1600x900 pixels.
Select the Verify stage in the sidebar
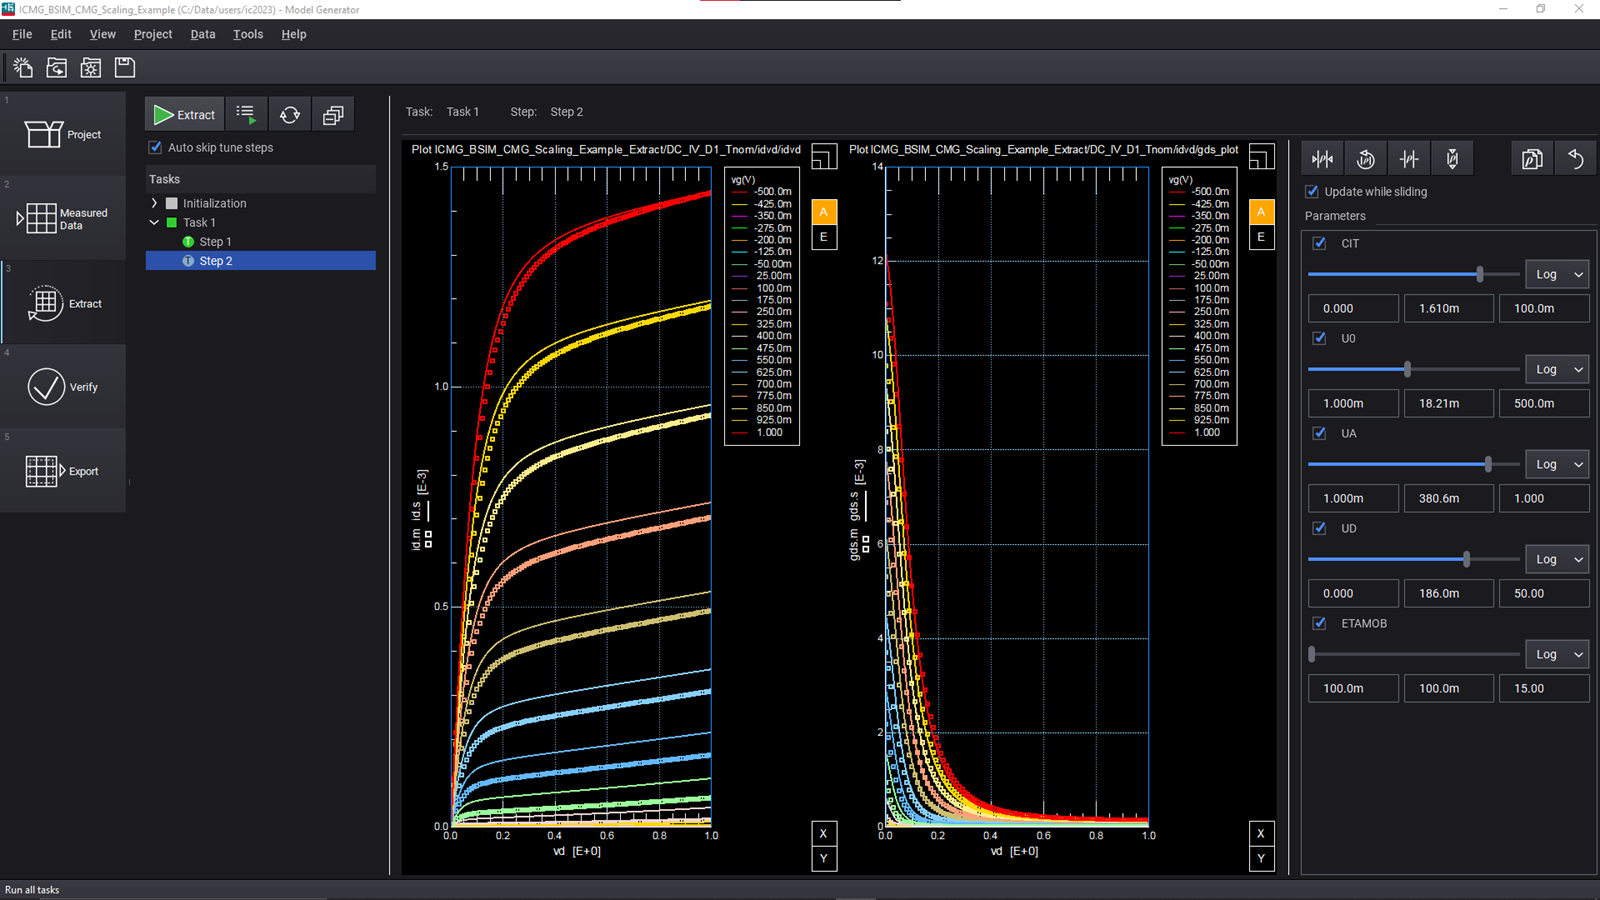63,387
